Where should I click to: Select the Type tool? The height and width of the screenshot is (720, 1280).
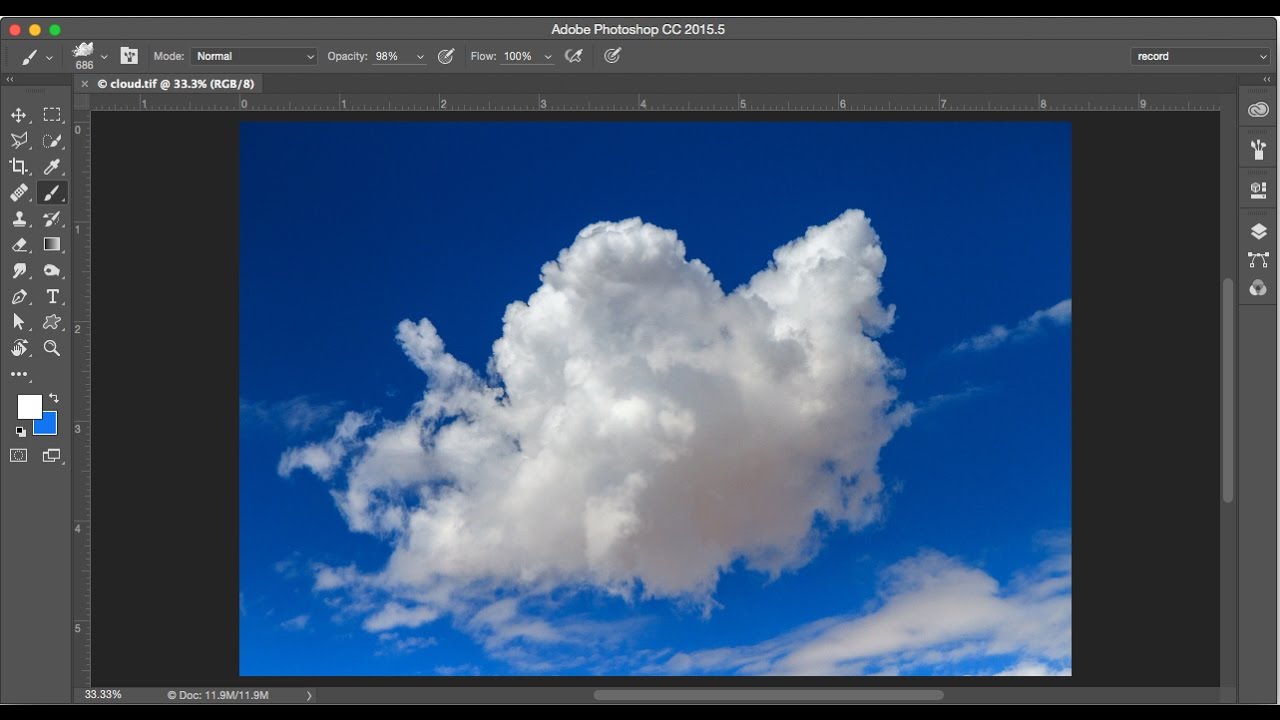pos(52,297)
